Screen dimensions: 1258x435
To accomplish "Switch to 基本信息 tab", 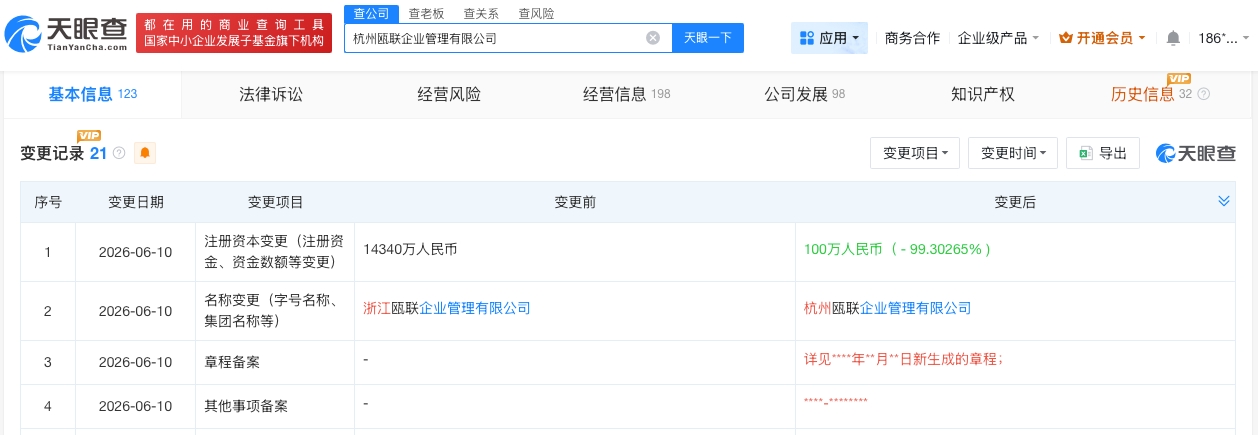I will coord(92,94).
